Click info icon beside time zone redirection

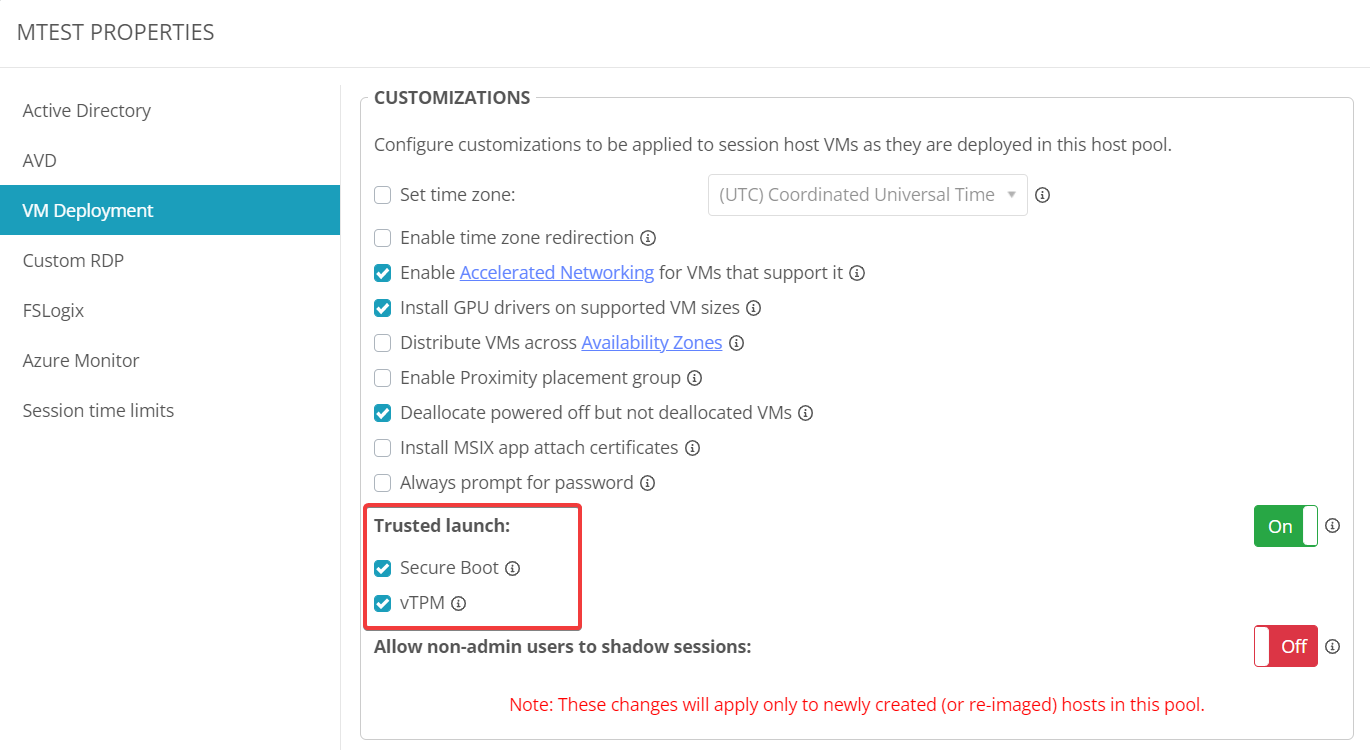click(648, 238)
